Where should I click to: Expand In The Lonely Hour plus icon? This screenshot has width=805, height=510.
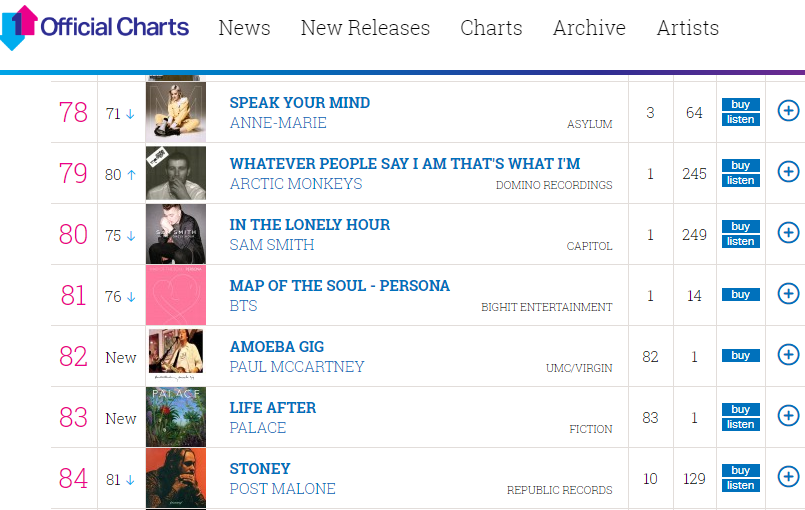(788, 233)
